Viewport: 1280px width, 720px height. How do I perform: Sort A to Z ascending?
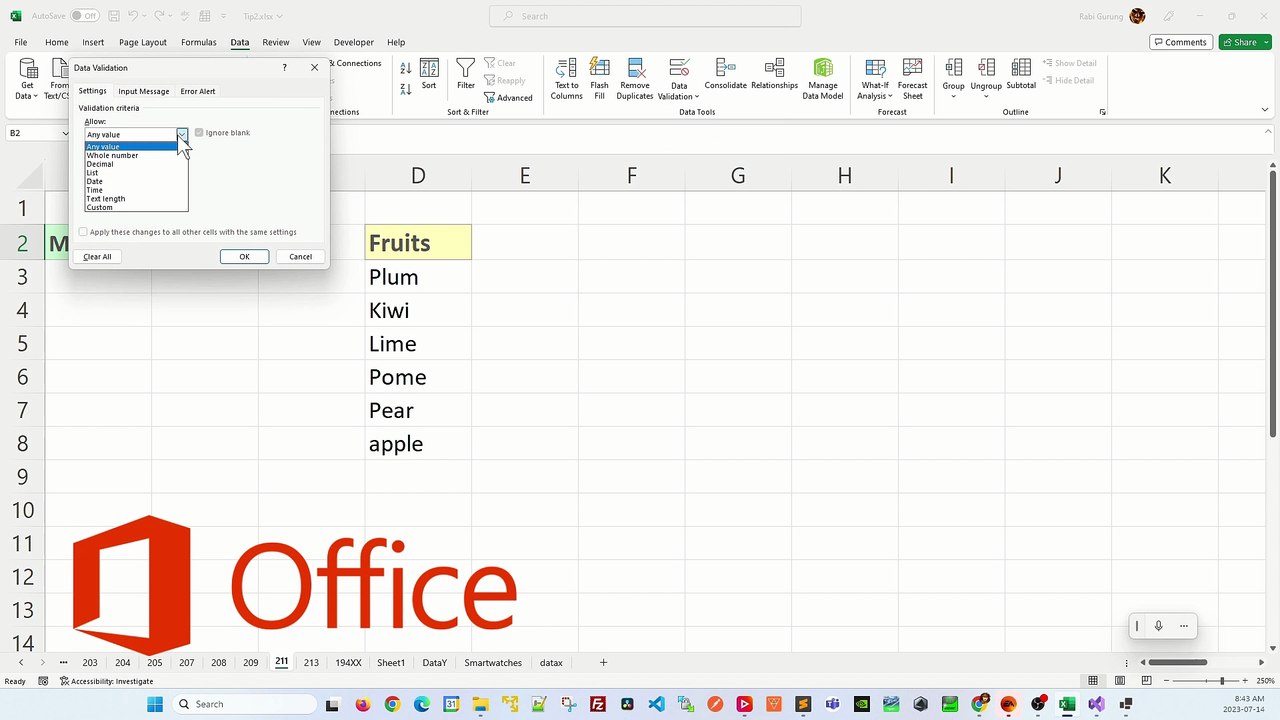pos(406,69)
